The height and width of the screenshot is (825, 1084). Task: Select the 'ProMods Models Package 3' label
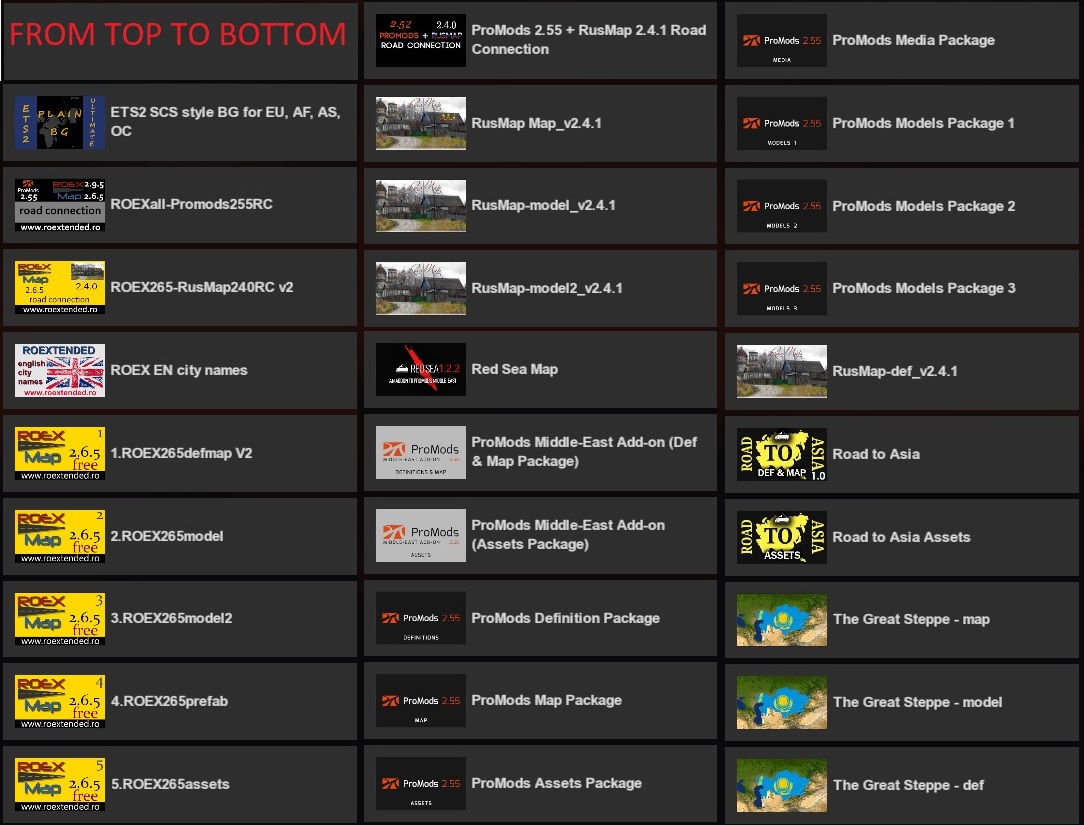[x=924, y=288]
